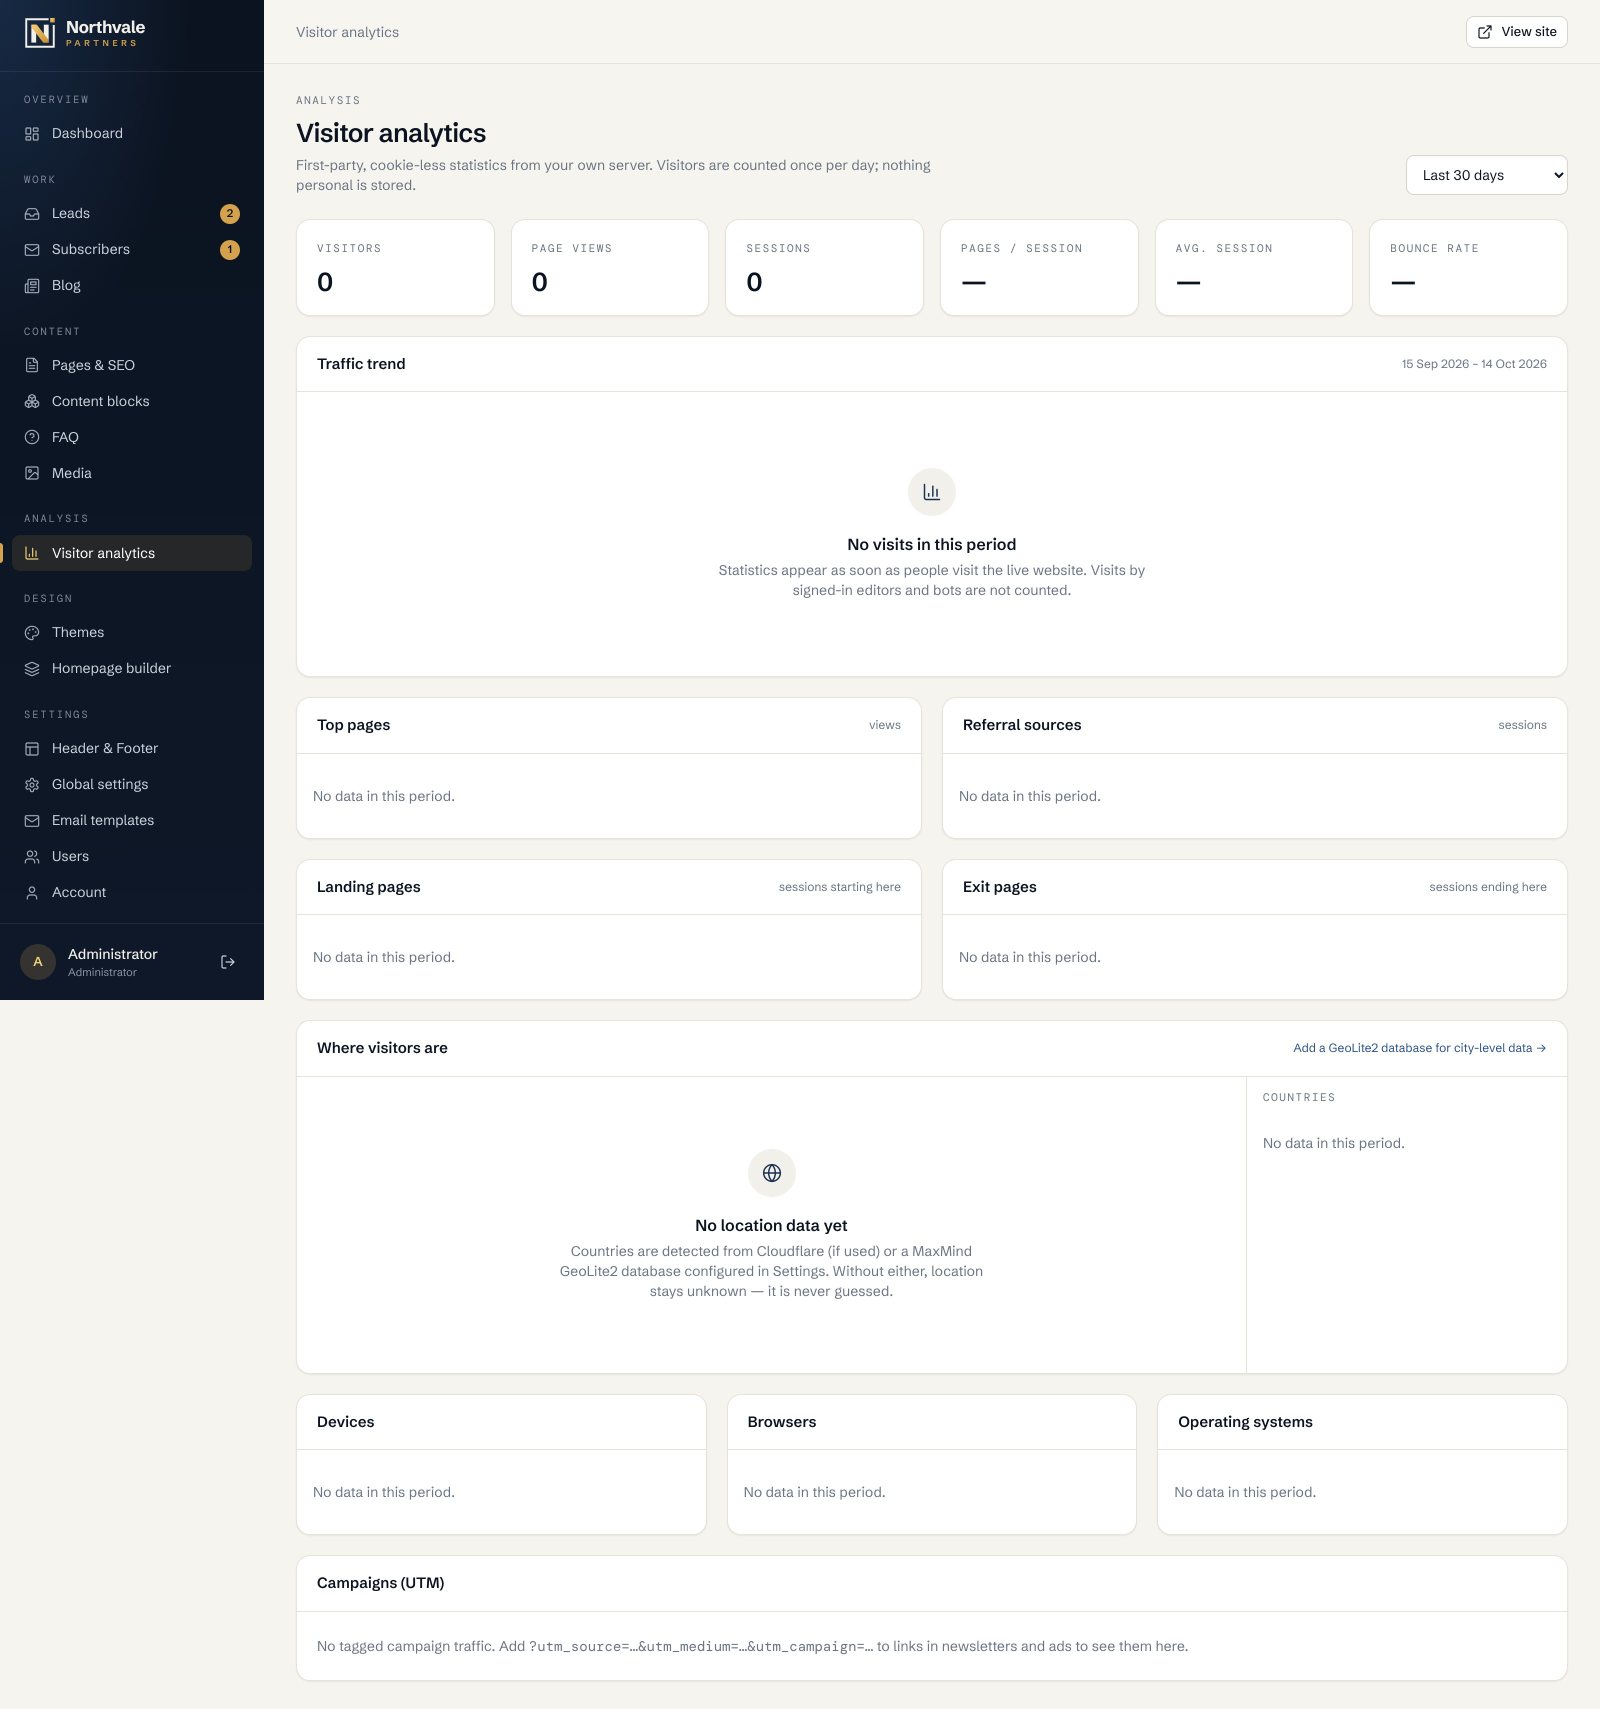This screenshot has height=1709, width=1600.
Task: Click the Homepage builder layers icon
Action: 32,669
